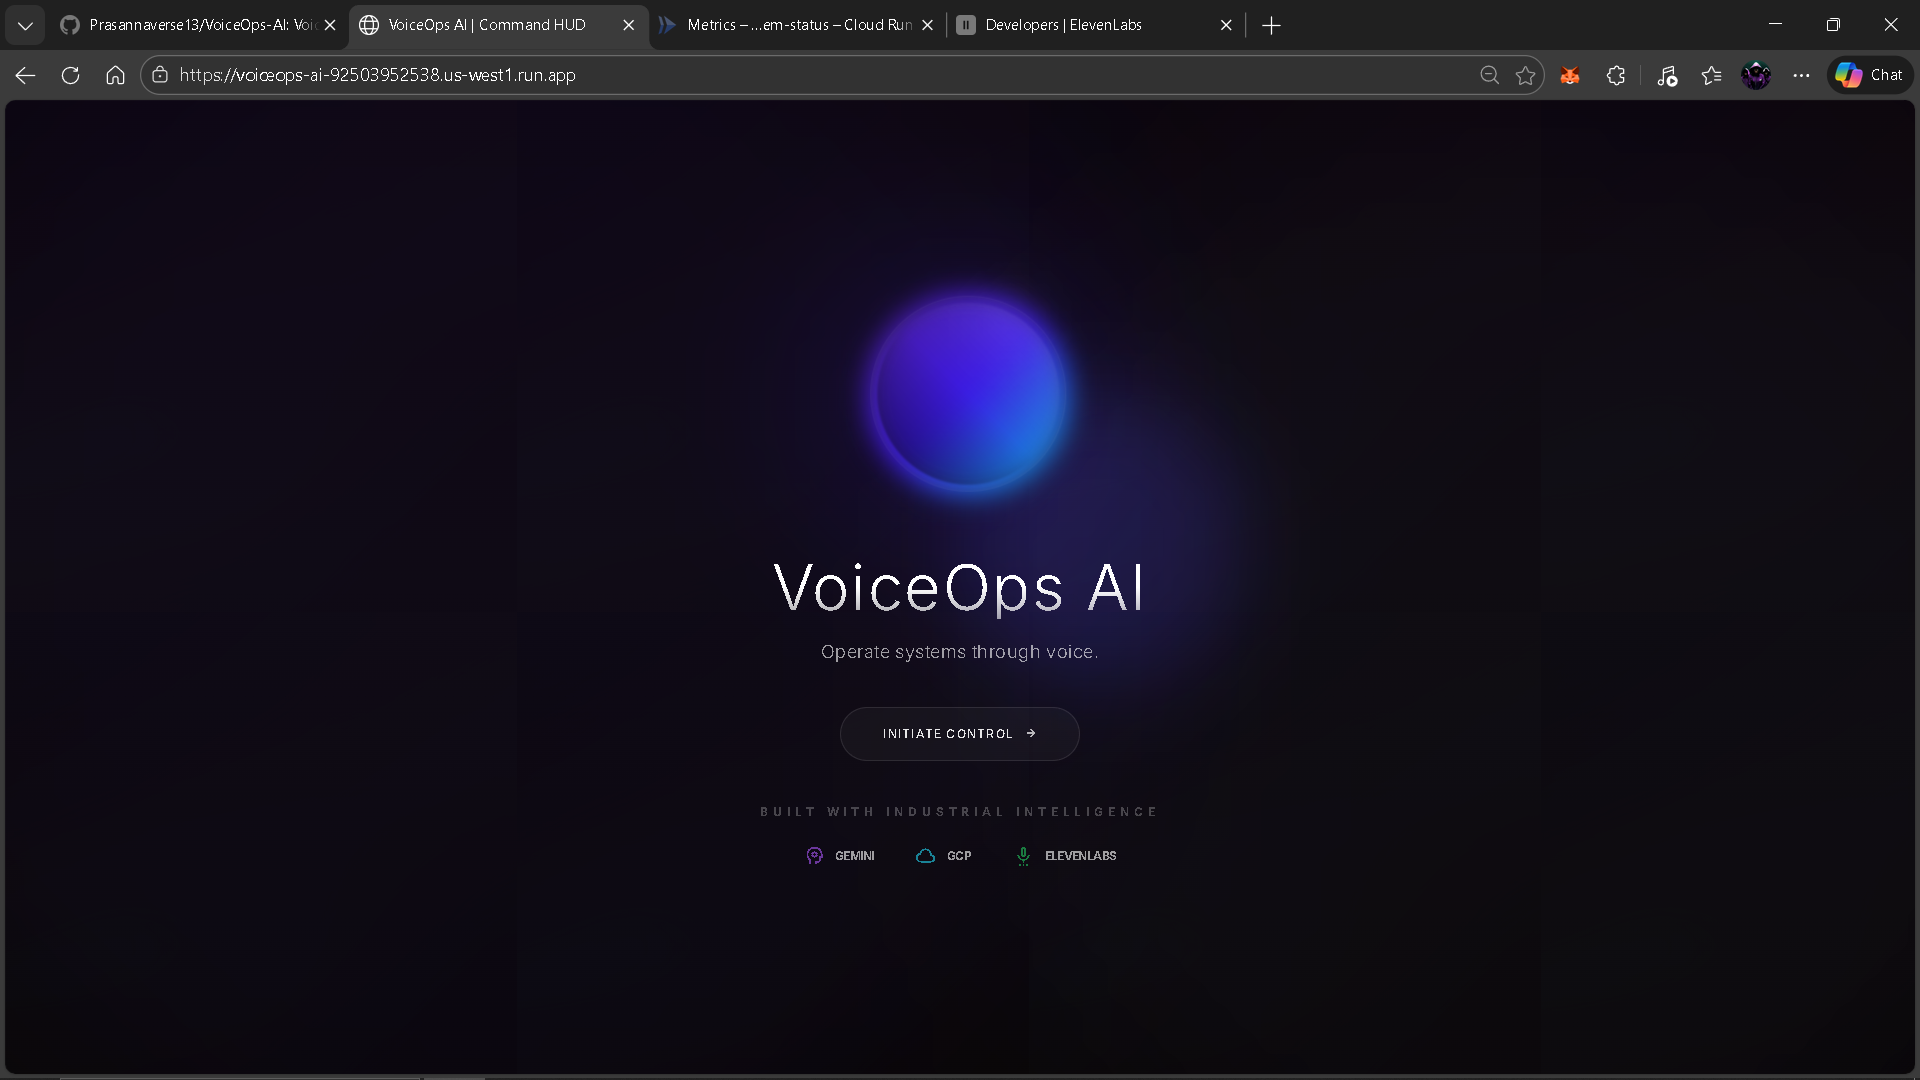Viewport: 1920px width, 1080px height.
Task: Open the zoom magnifier in address bar
Action: (1489, 75)
